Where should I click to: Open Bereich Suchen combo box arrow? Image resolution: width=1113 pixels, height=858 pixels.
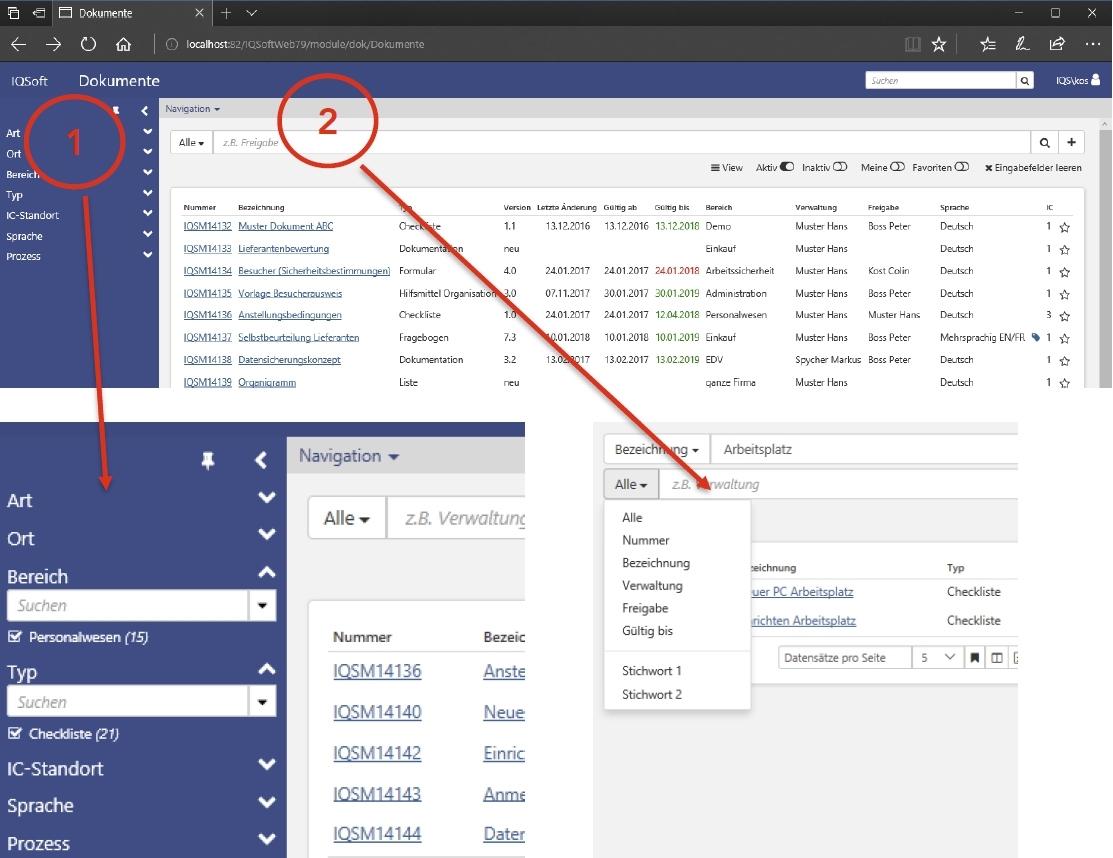click(x=262, y=606)
